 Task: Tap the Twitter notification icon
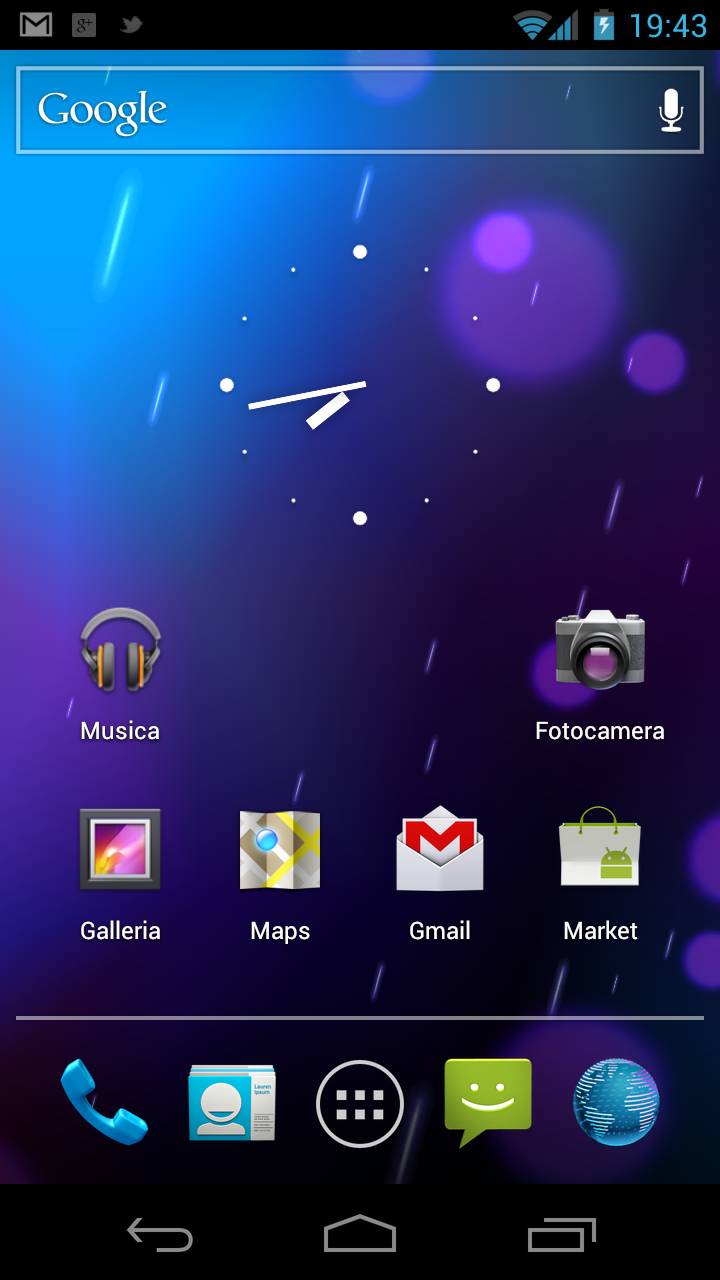(131, 25)
